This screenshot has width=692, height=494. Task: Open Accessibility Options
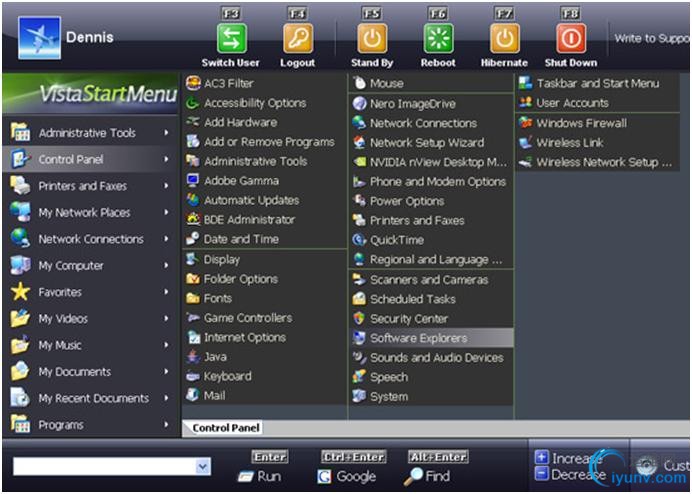[265, 103]
